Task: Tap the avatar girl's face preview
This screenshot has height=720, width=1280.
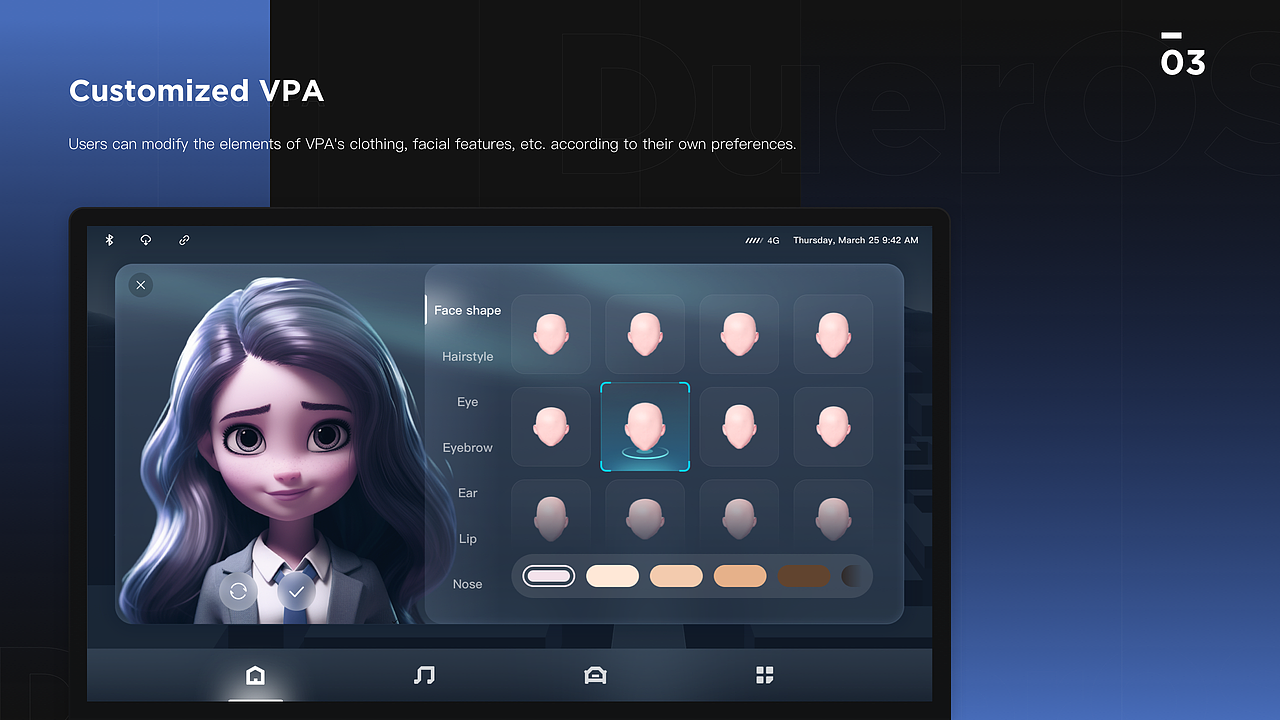Action: 286,440
